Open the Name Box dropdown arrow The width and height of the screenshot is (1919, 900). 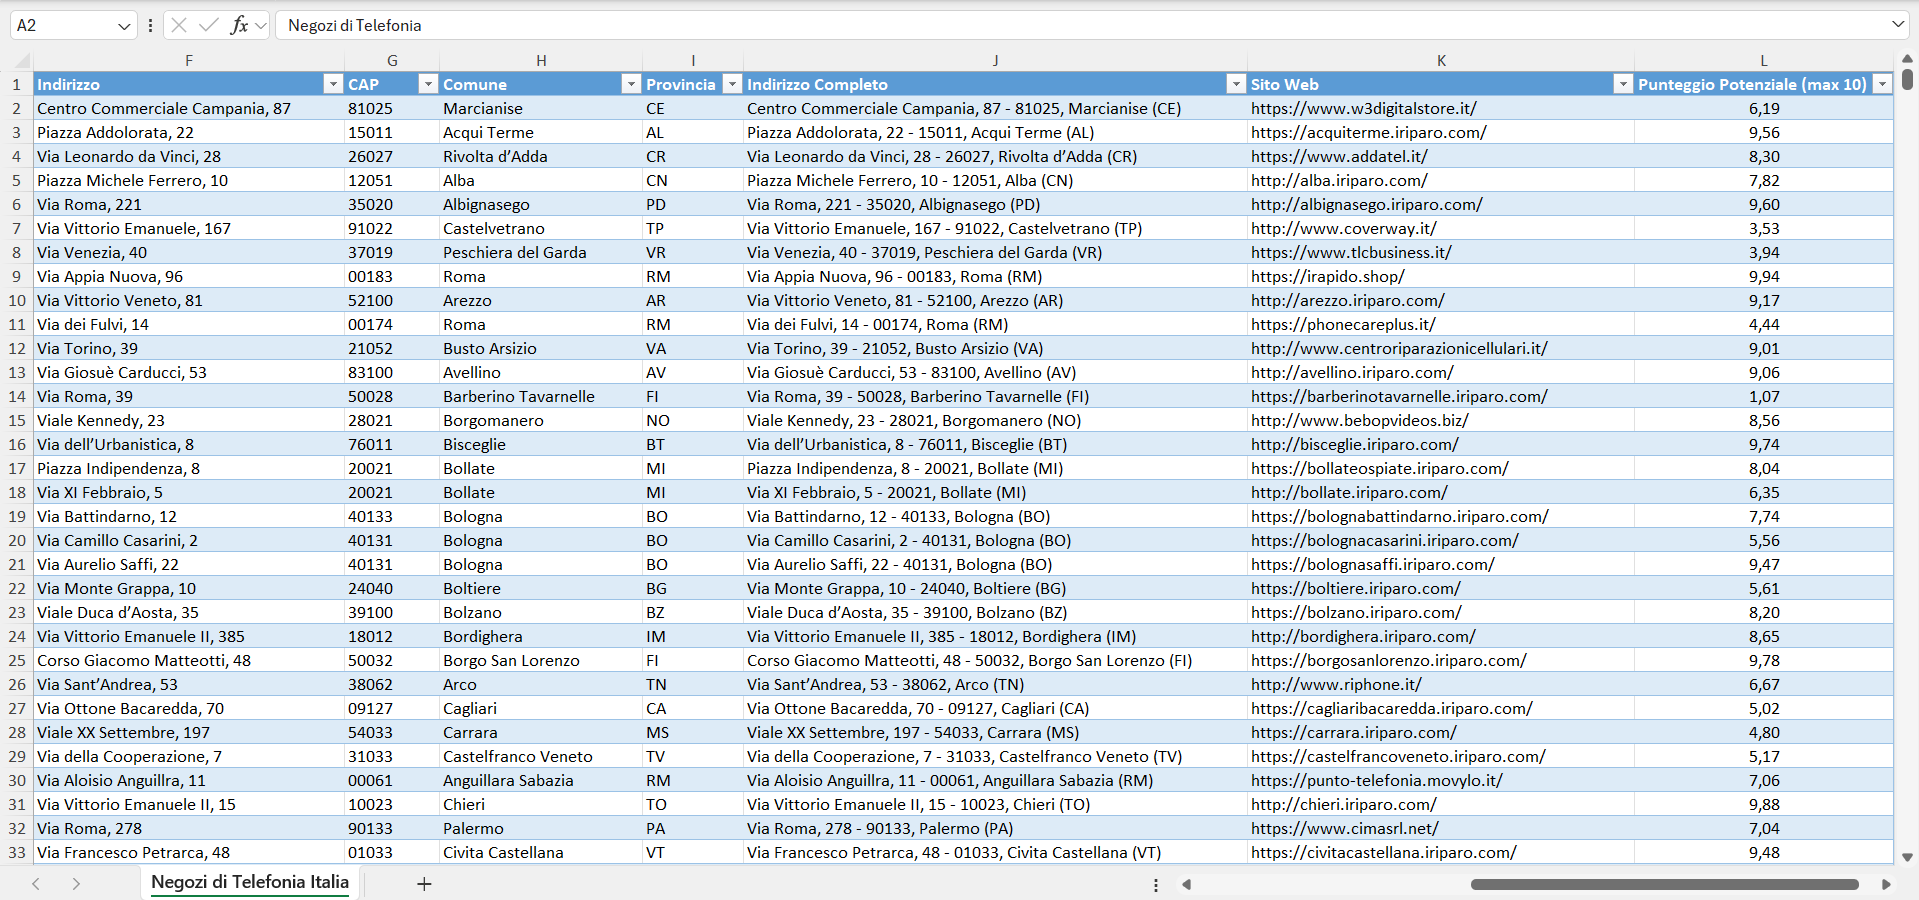(x=124, y=26)
